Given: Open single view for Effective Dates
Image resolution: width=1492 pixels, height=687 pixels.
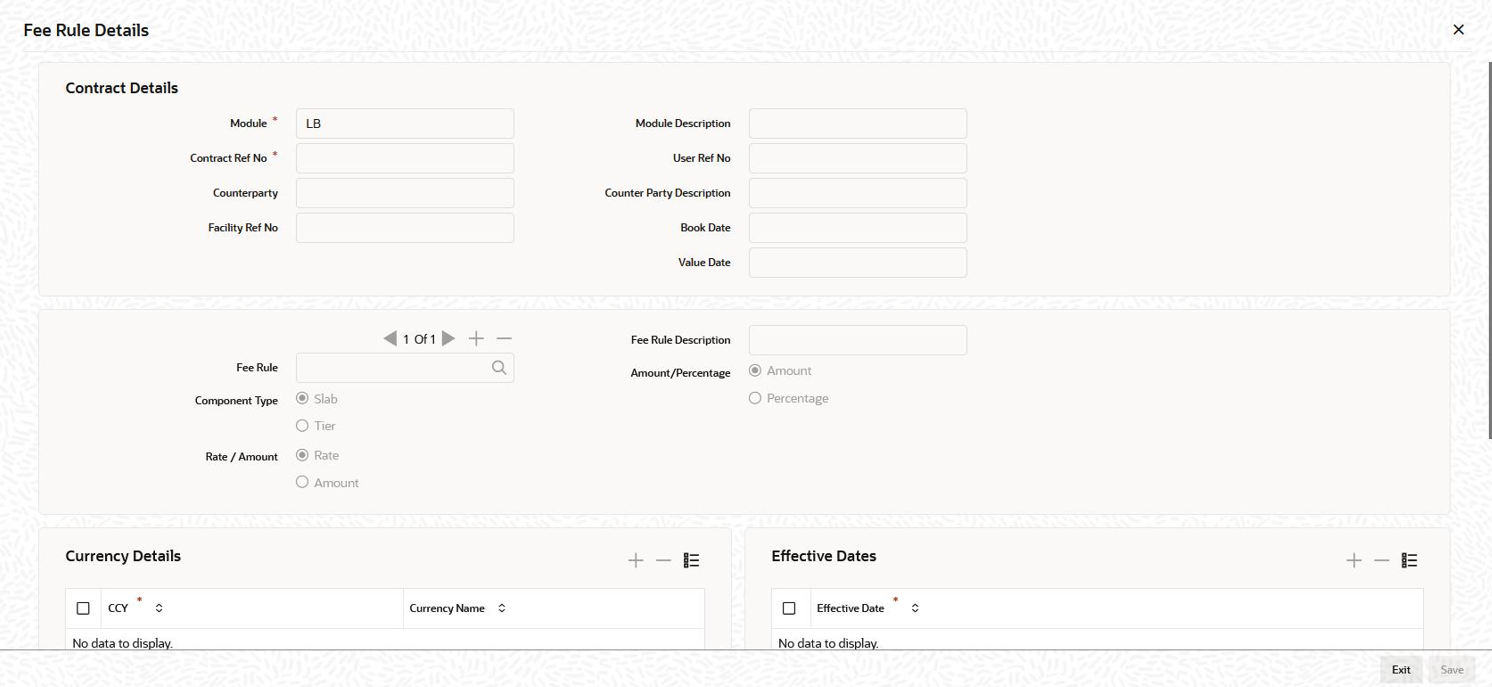Looking at the screenshot, I should [x=1409, y=560].
